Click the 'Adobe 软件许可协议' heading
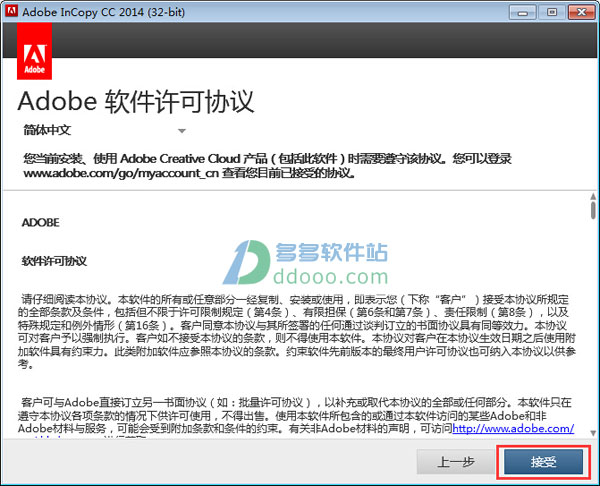The image size is (600, 486). pos(136,102)
